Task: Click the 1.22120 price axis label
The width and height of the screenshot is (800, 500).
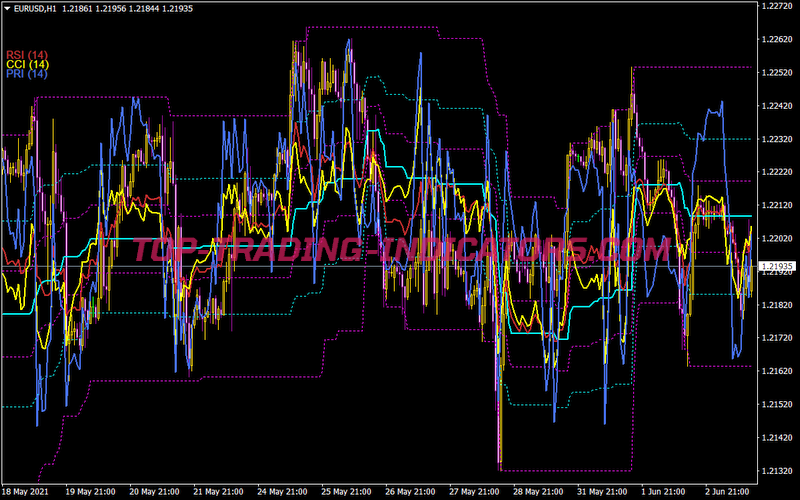Action: pyautogui.click(x=778, y=205)
